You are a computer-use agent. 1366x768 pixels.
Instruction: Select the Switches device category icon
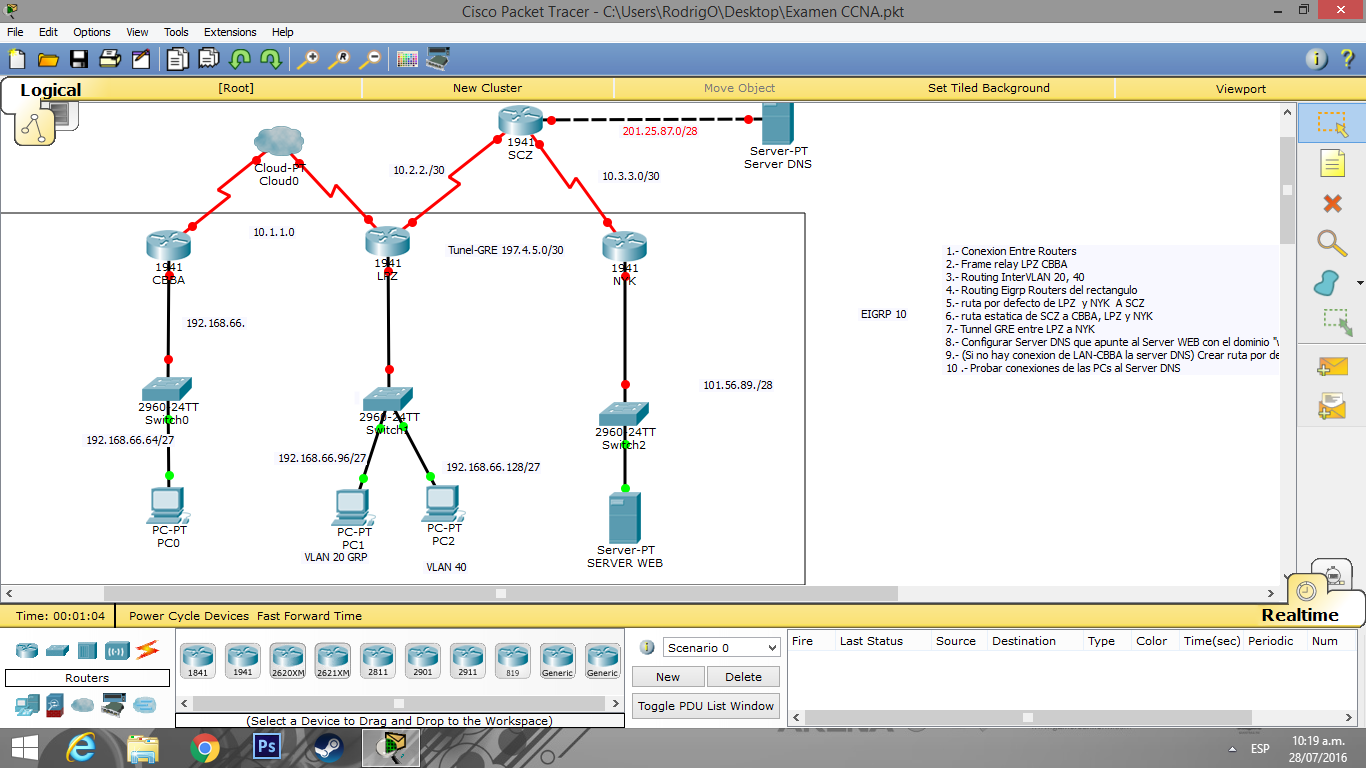pos(57,650)
